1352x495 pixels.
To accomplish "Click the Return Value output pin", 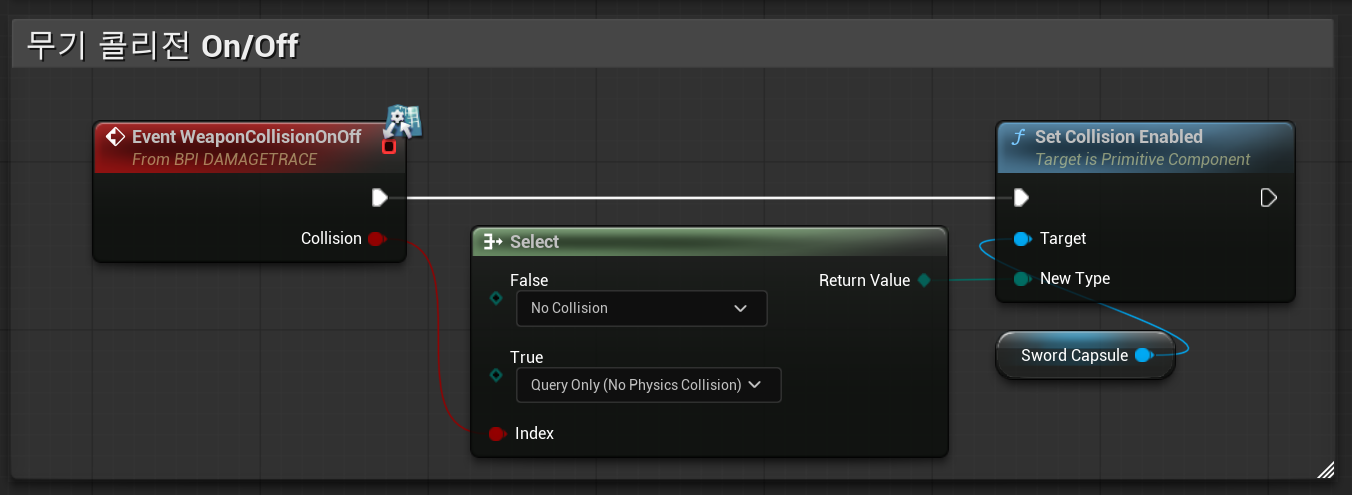I will [x=924, y=280].
